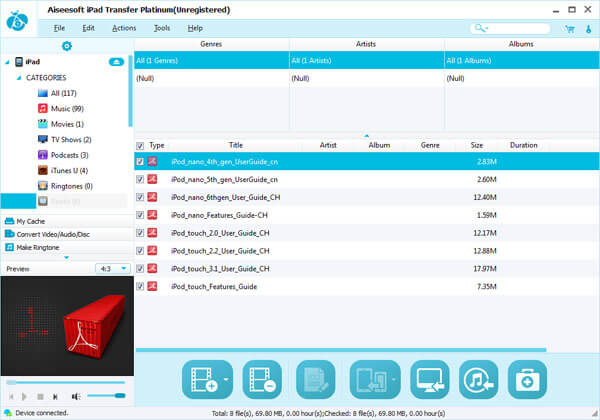Image resolution: width=600 pixels, height=420 pixels.
Task: Click the Export to PC monitor button
Action: pyautogui.click(x=430, y=379)
